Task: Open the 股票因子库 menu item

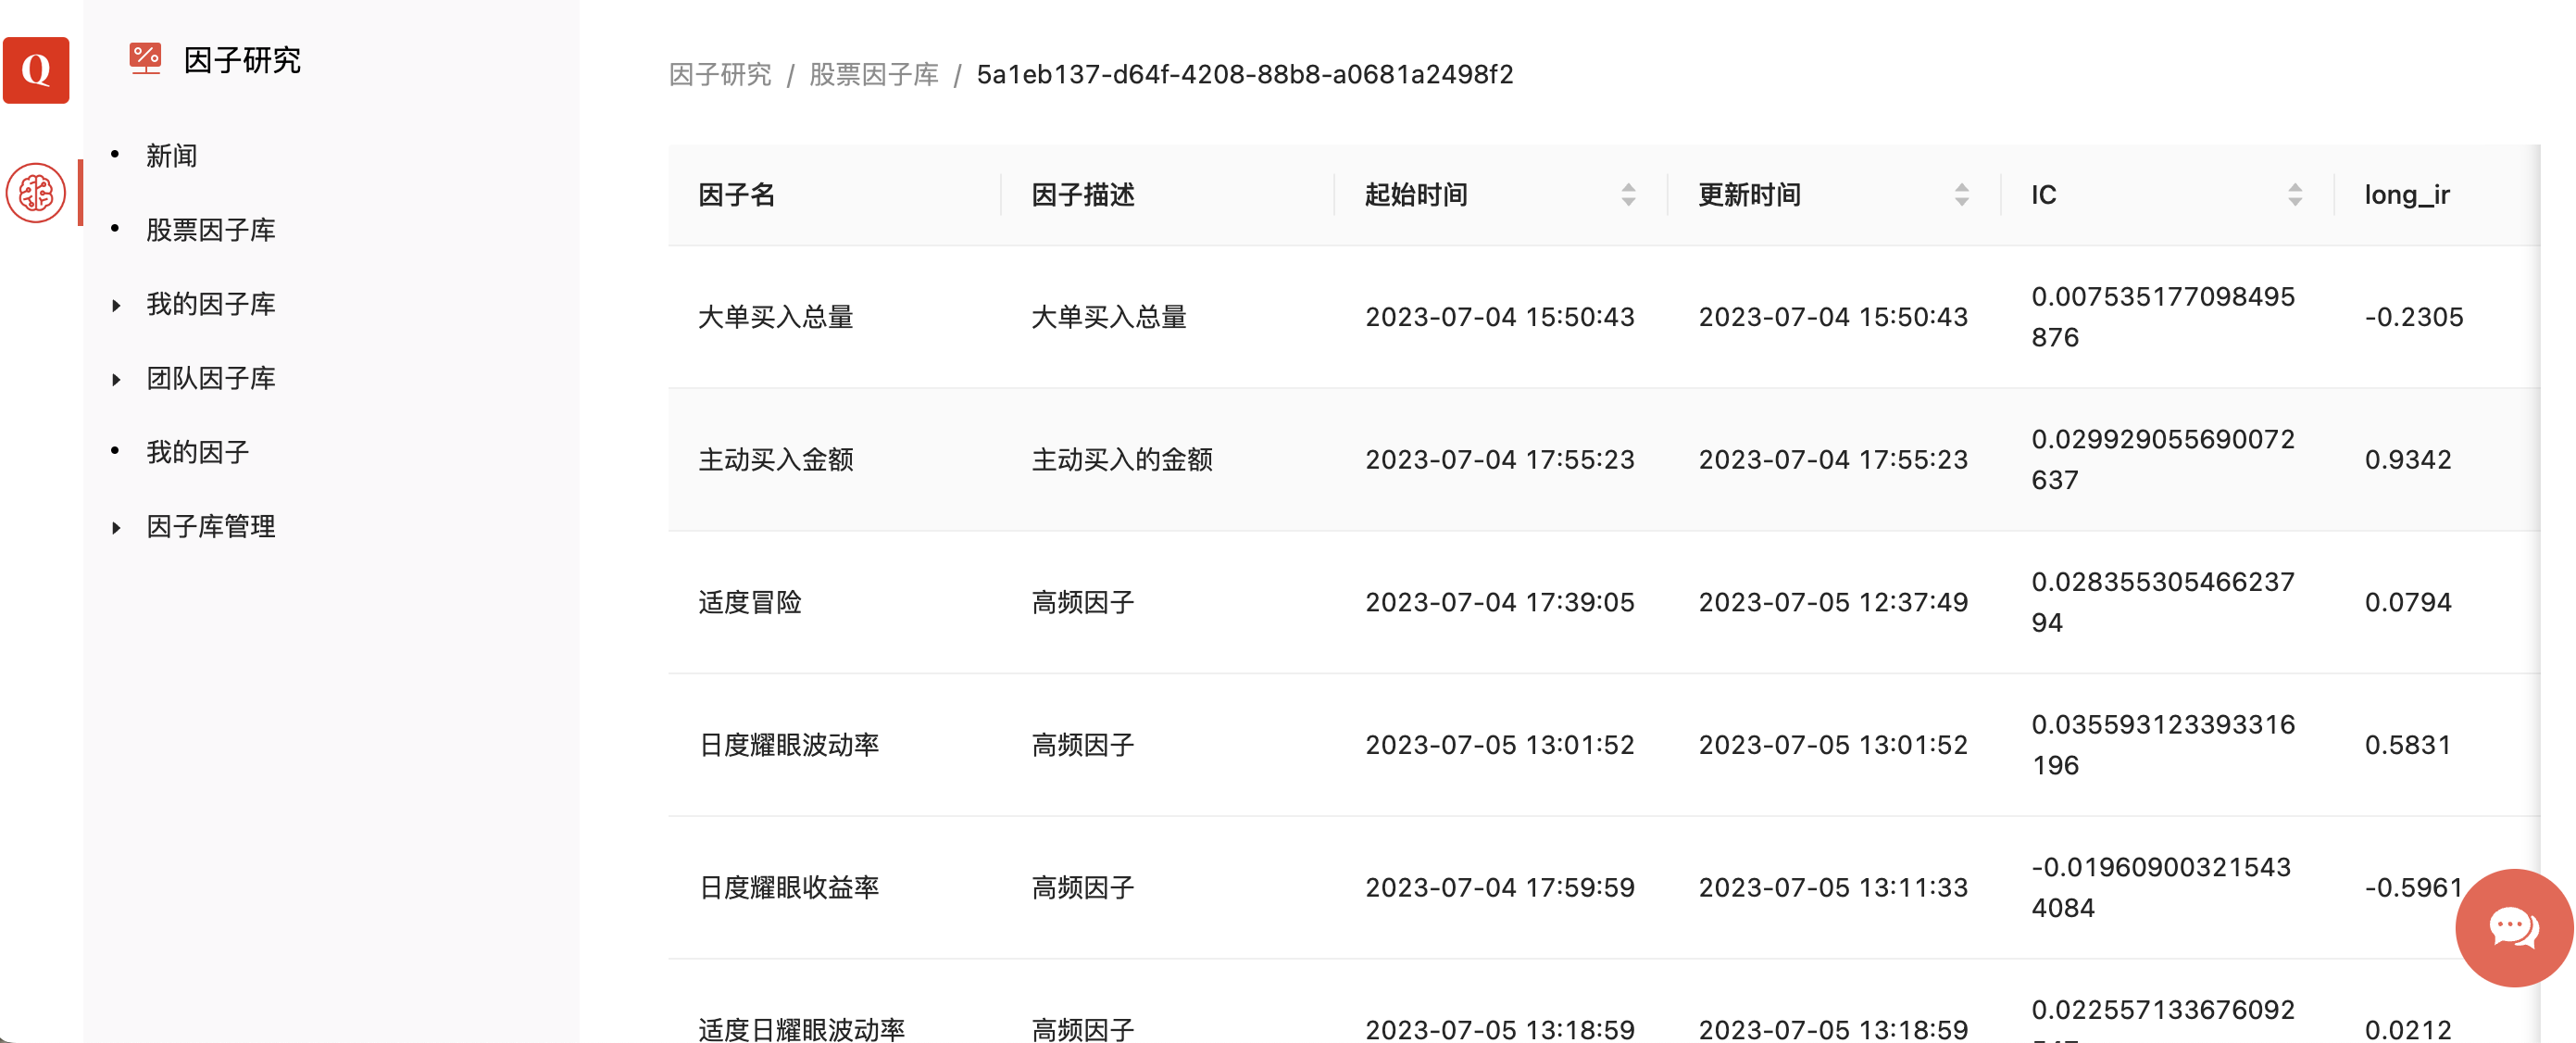Action: 210,230
